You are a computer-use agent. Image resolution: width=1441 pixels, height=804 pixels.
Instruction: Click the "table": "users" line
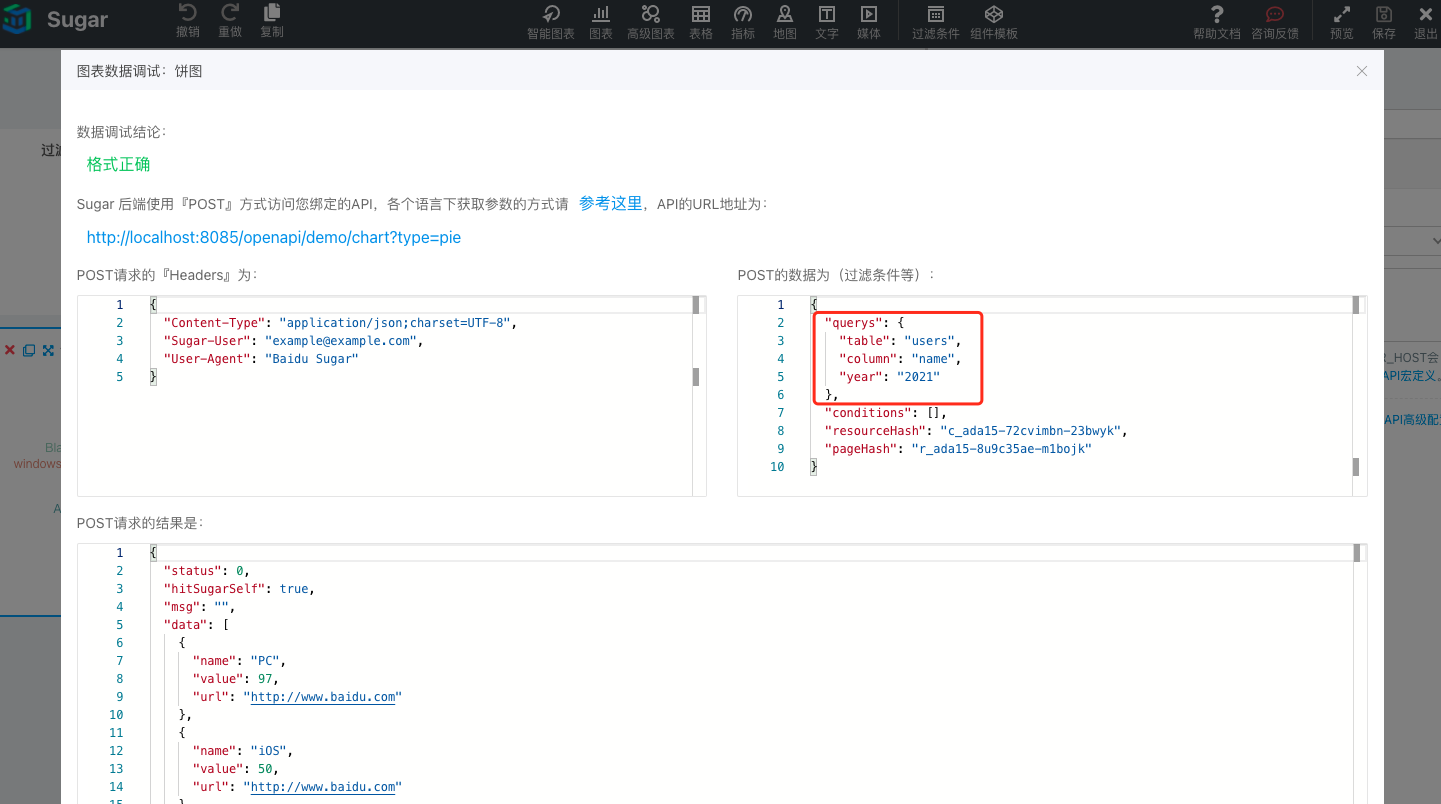[900, 341]
